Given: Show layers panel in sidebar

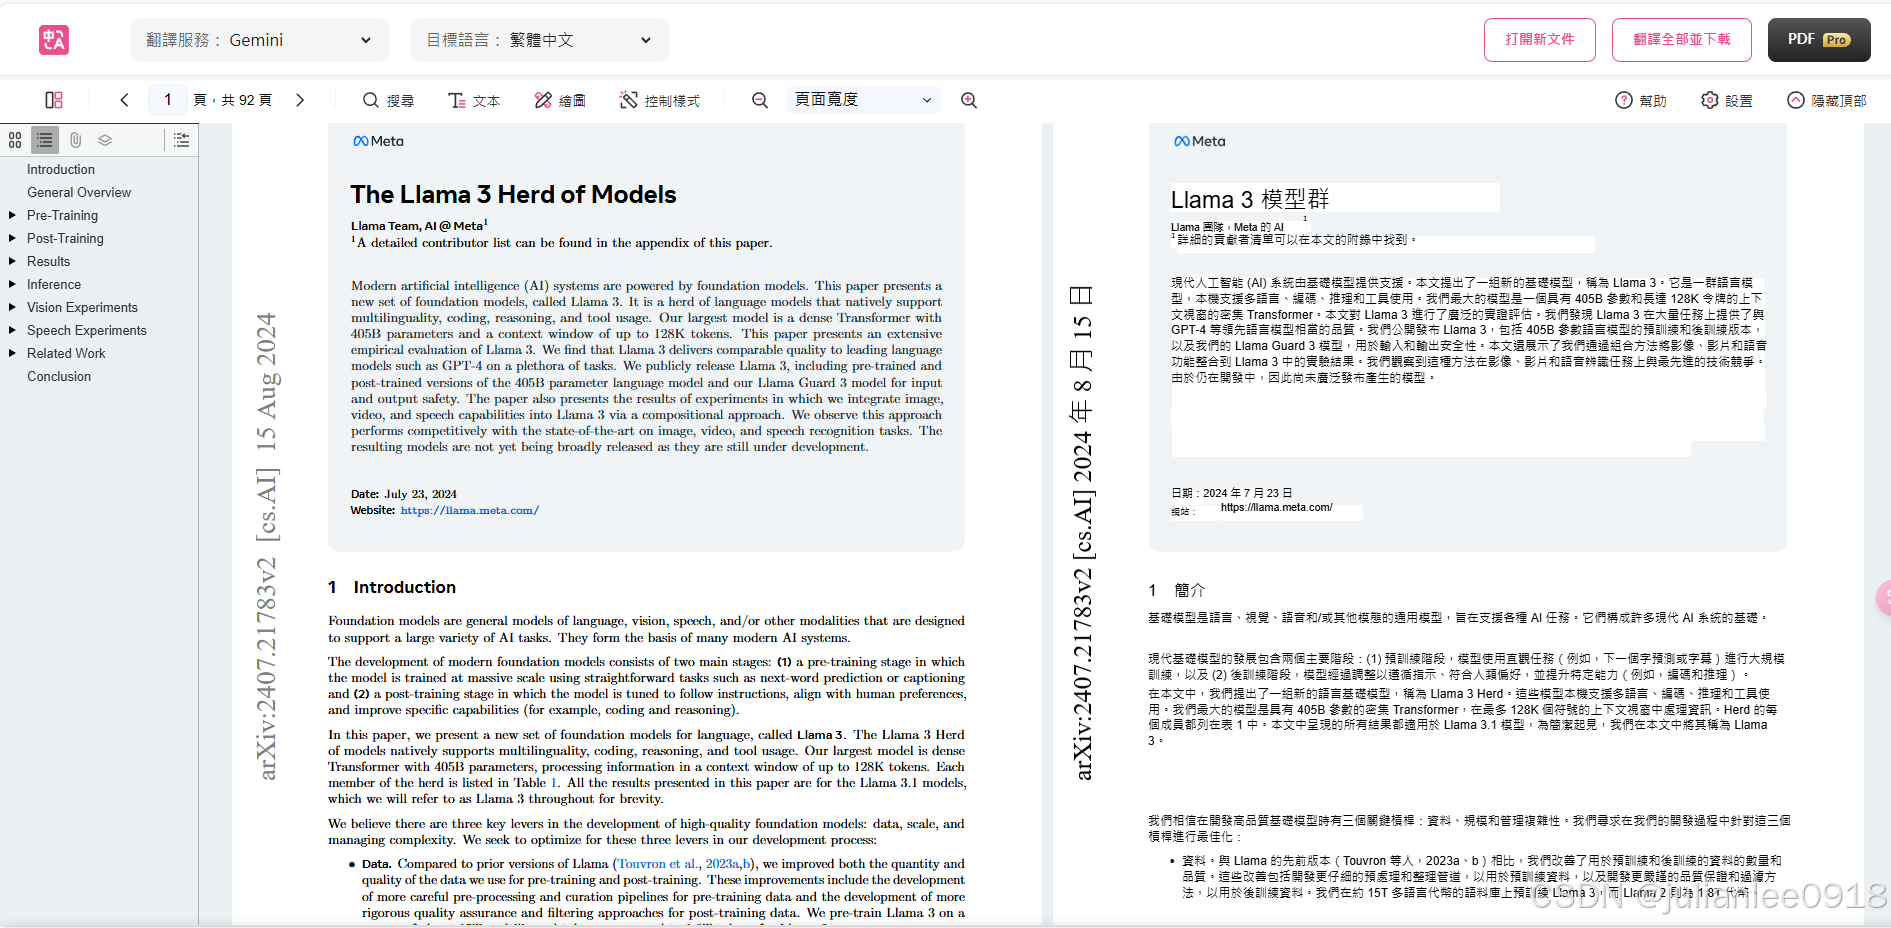Looking at the screenshot, I should (x=105, y=140).
